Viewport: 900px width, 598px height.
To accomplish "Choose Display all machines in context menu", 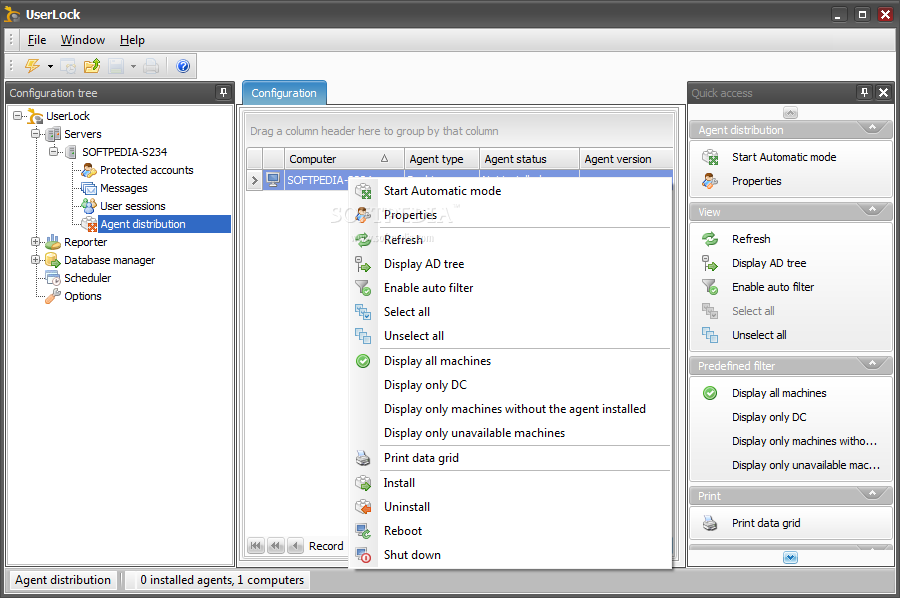I will pos(510,360).
